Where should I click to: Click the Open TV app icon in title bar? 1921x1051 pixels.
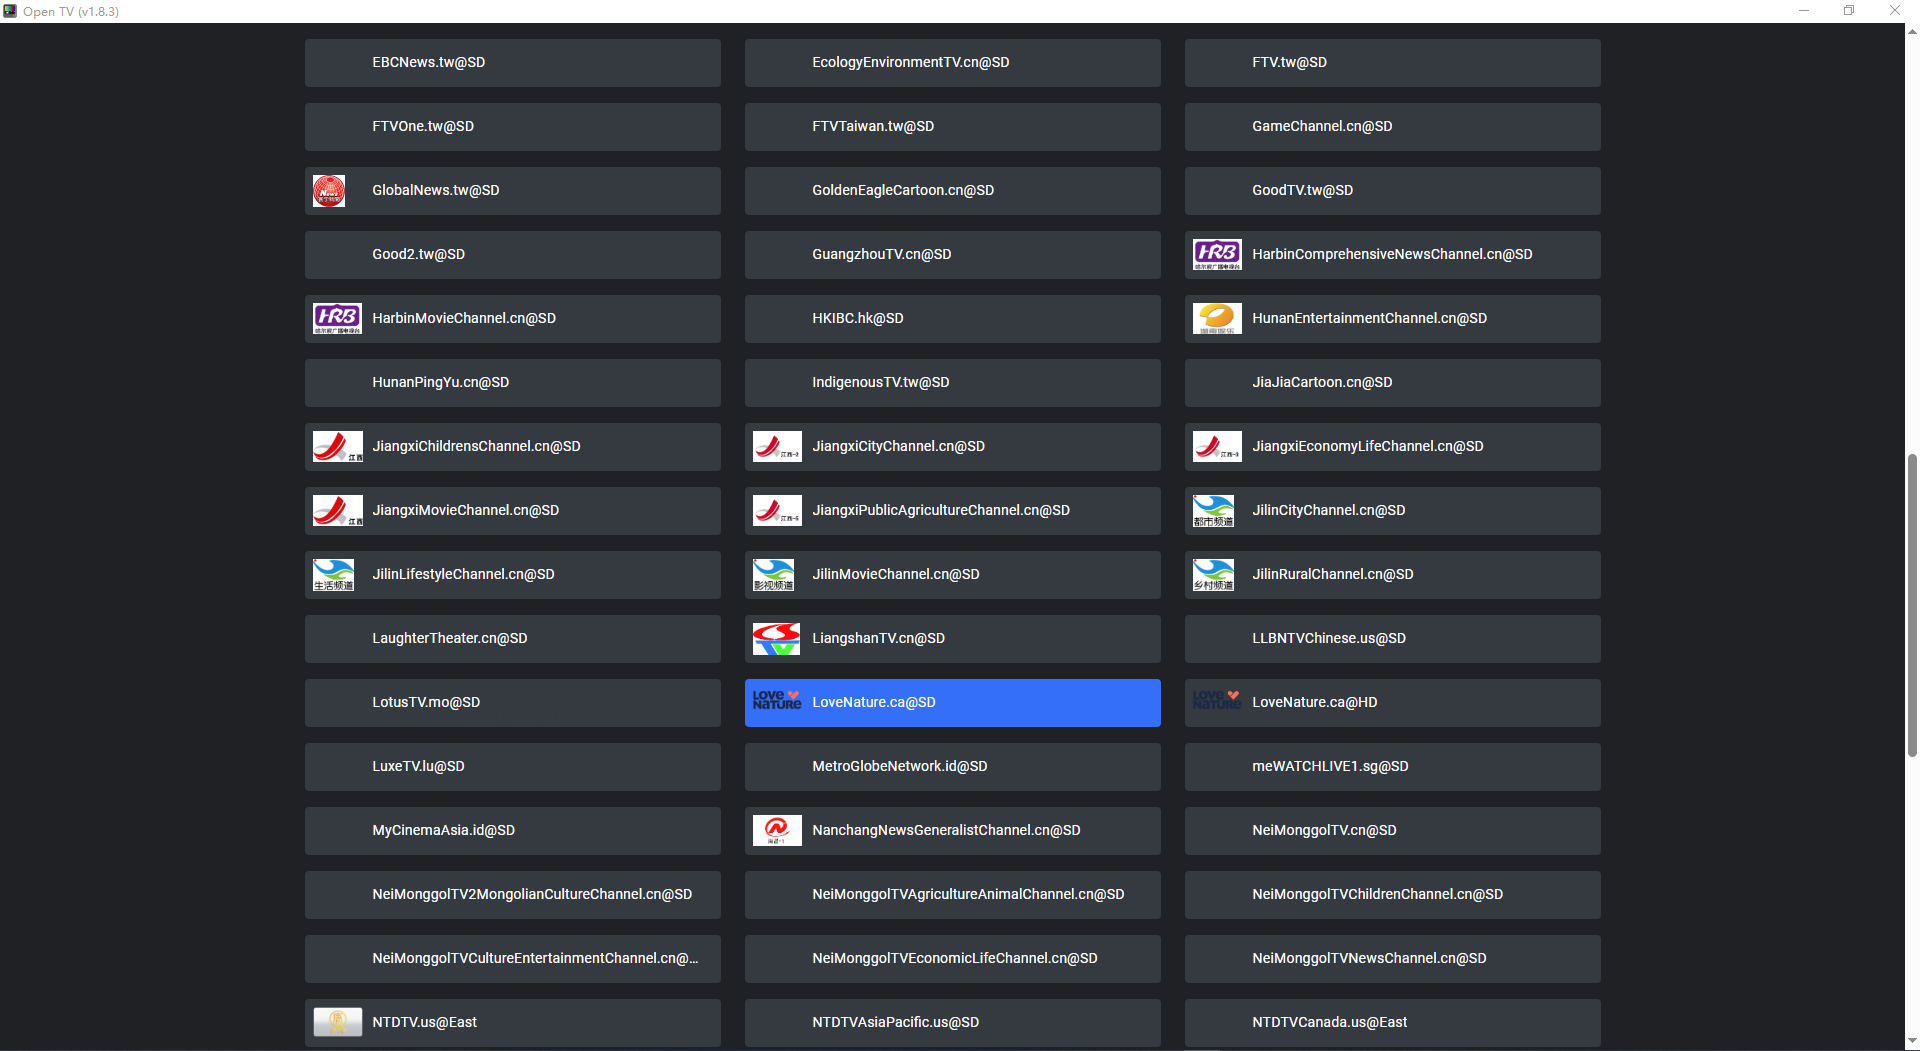(x=10, y=11)
